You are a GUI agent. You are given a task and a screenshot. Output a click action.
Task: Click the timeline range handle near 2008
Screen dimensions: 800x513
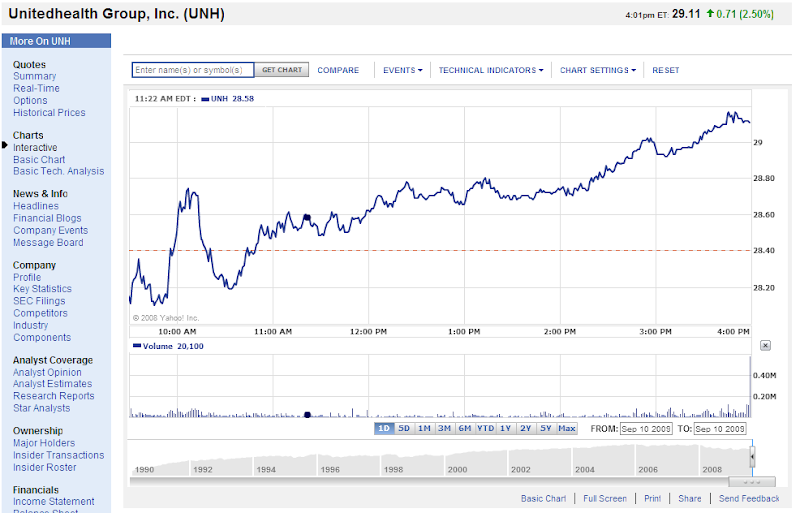click(752, 456)
